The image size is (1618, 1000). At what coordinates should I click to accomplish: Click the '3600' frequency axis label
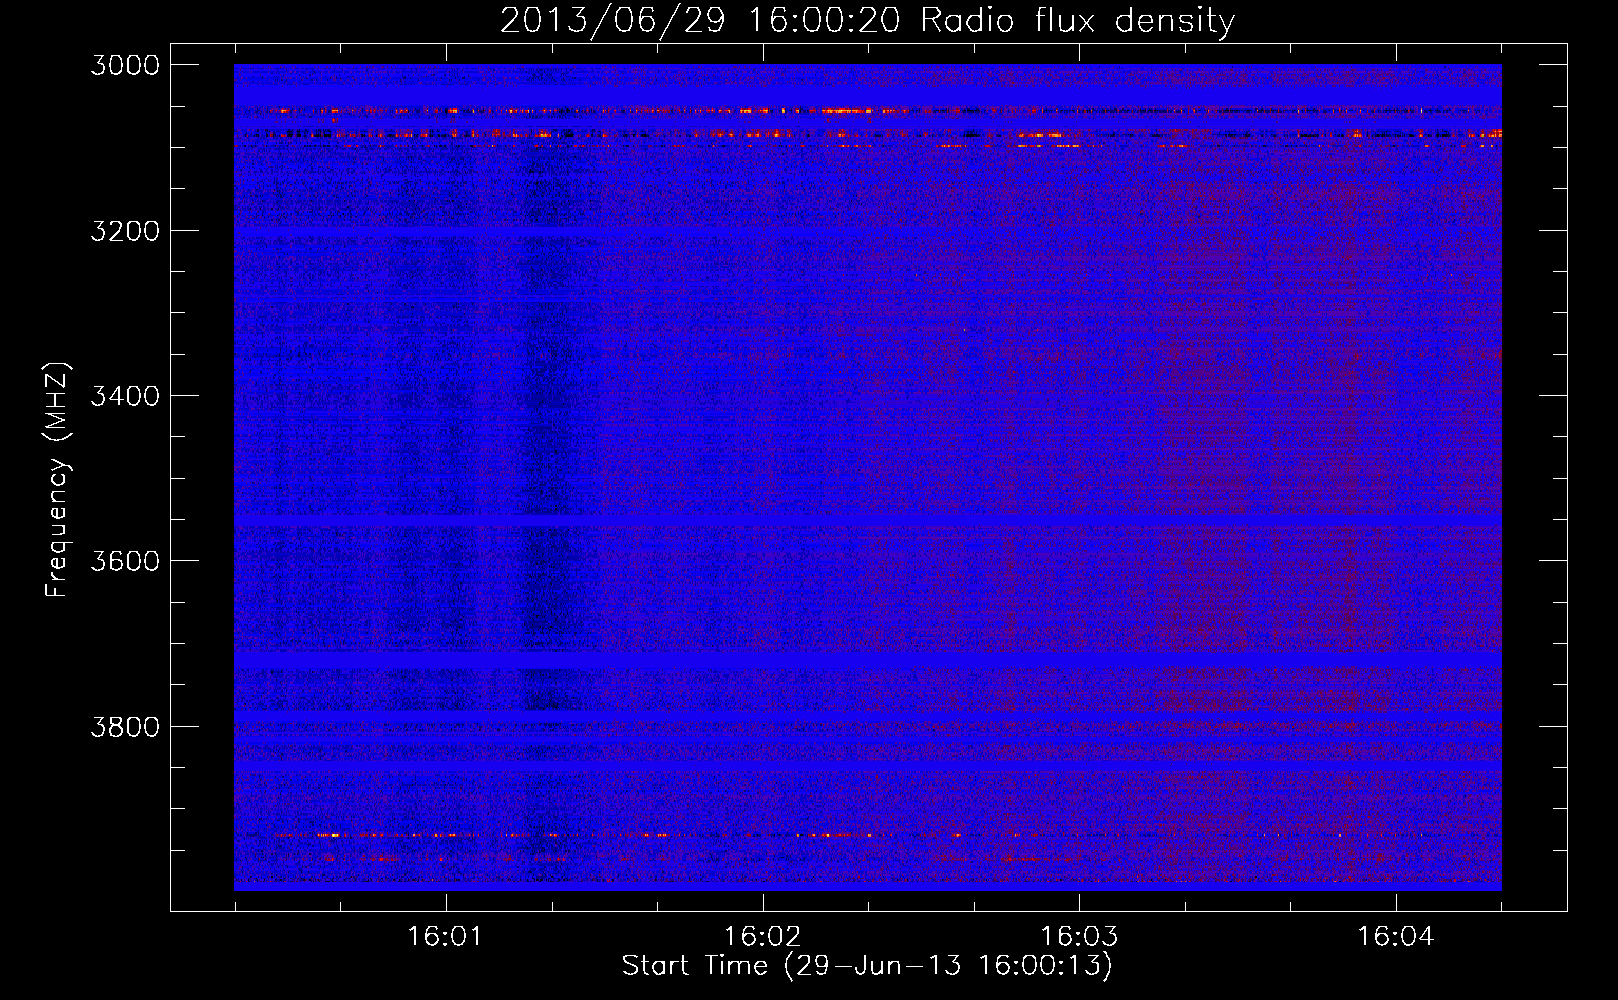[125, 561]
